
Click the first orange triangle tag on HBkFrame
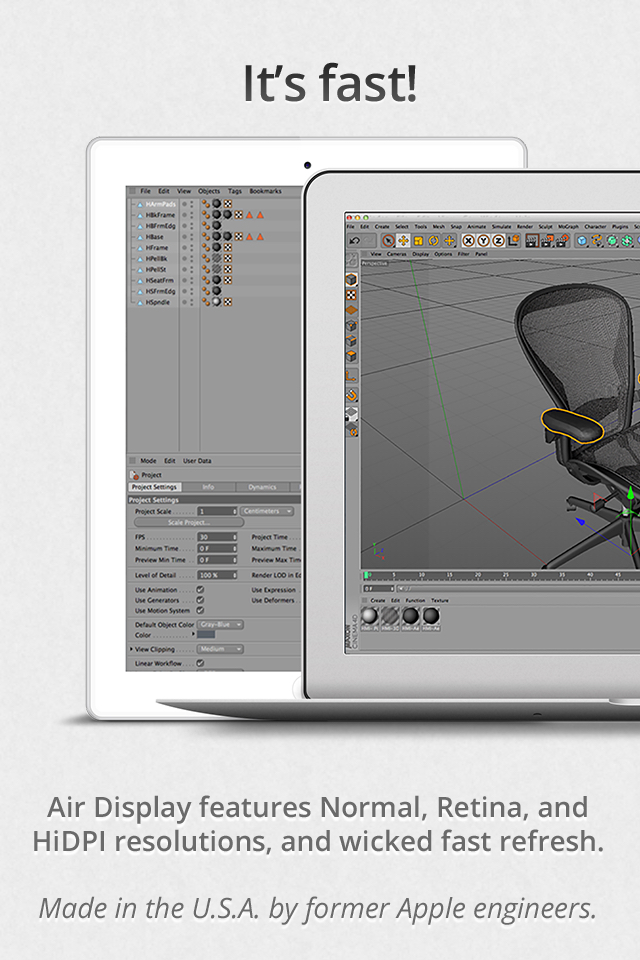click(249, 216)
